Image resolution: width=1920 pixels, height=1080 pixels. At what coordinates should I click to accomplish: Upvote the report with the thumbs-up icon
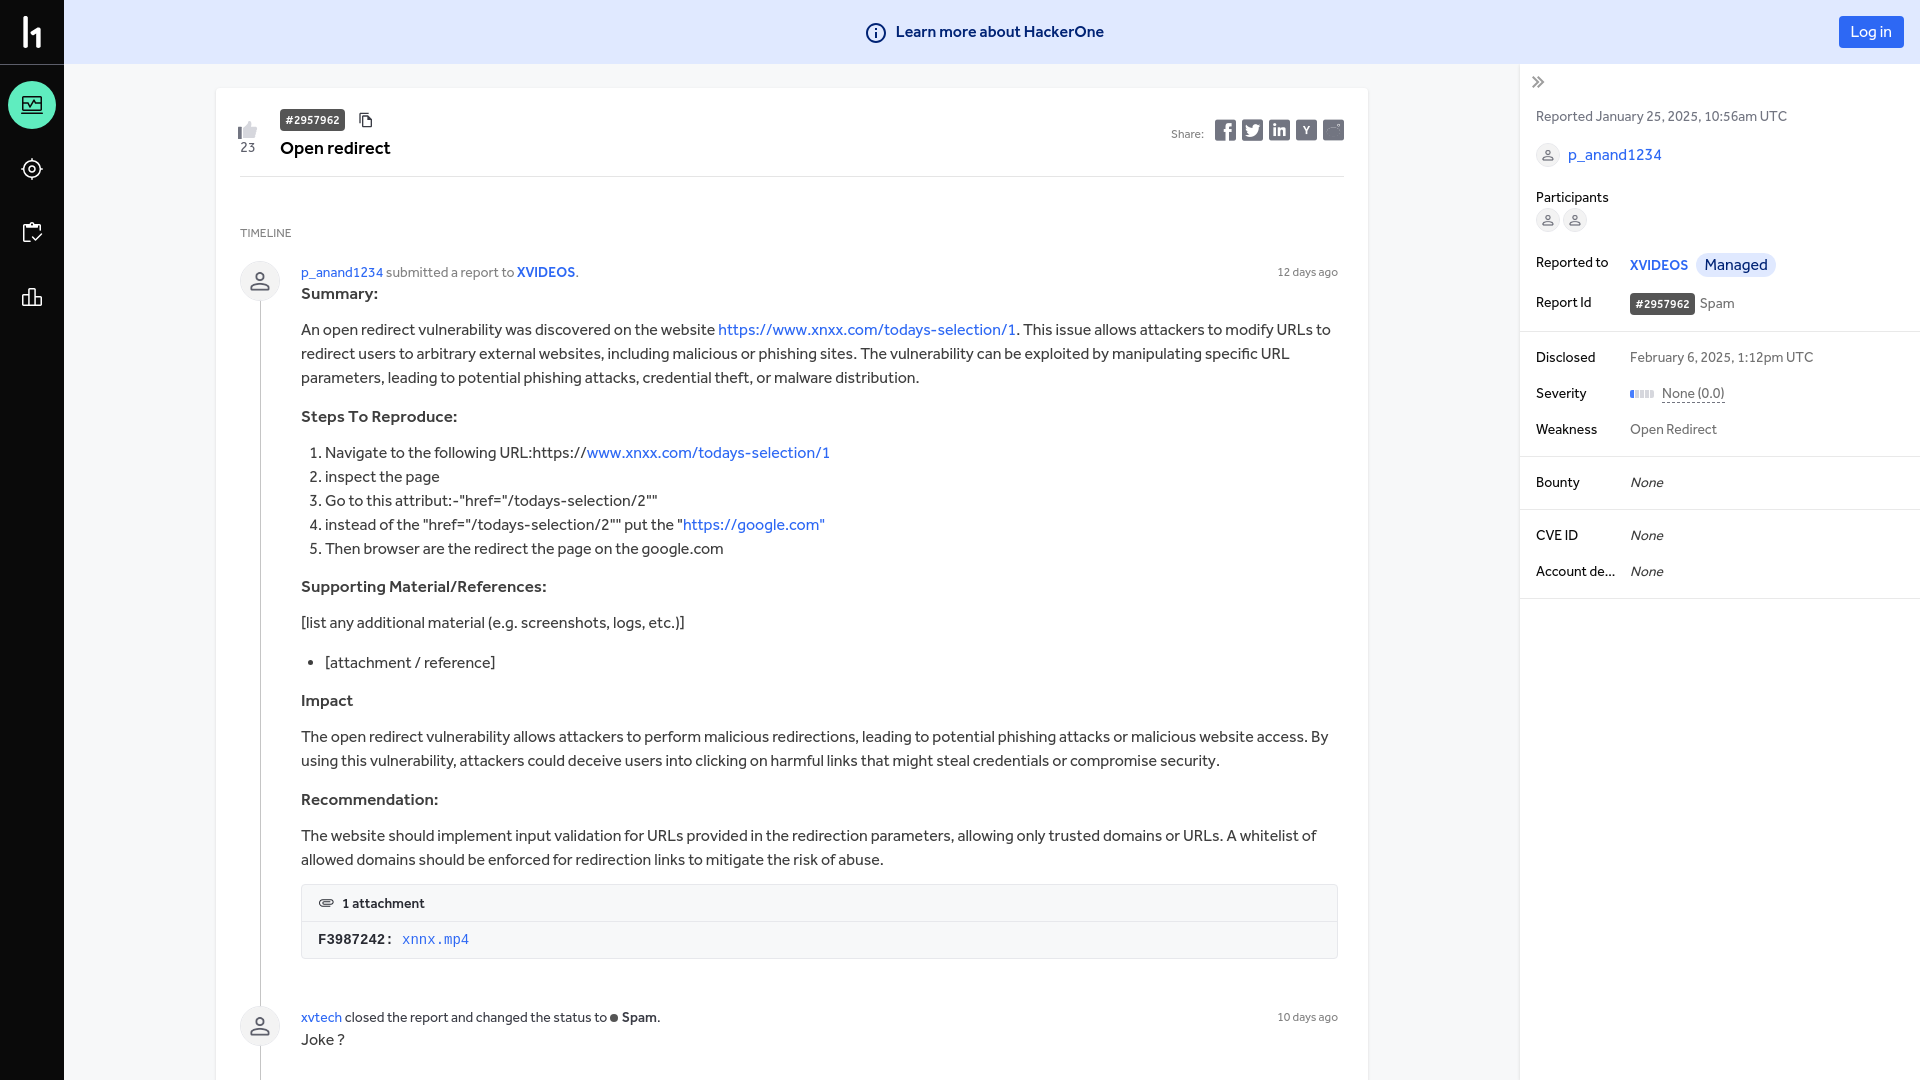[247, 130]
